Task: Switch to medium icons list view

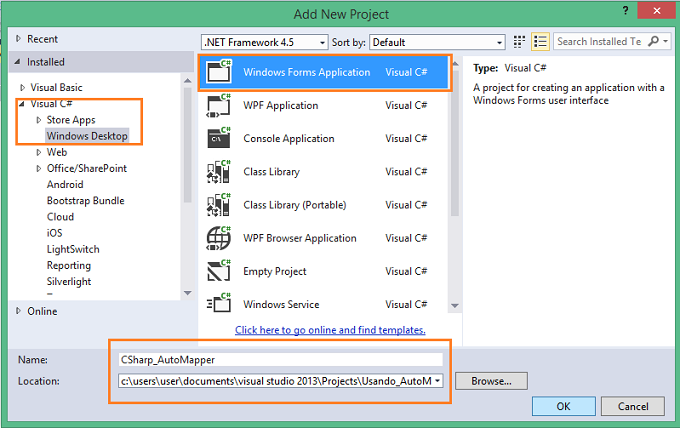Action: [540, 42]
